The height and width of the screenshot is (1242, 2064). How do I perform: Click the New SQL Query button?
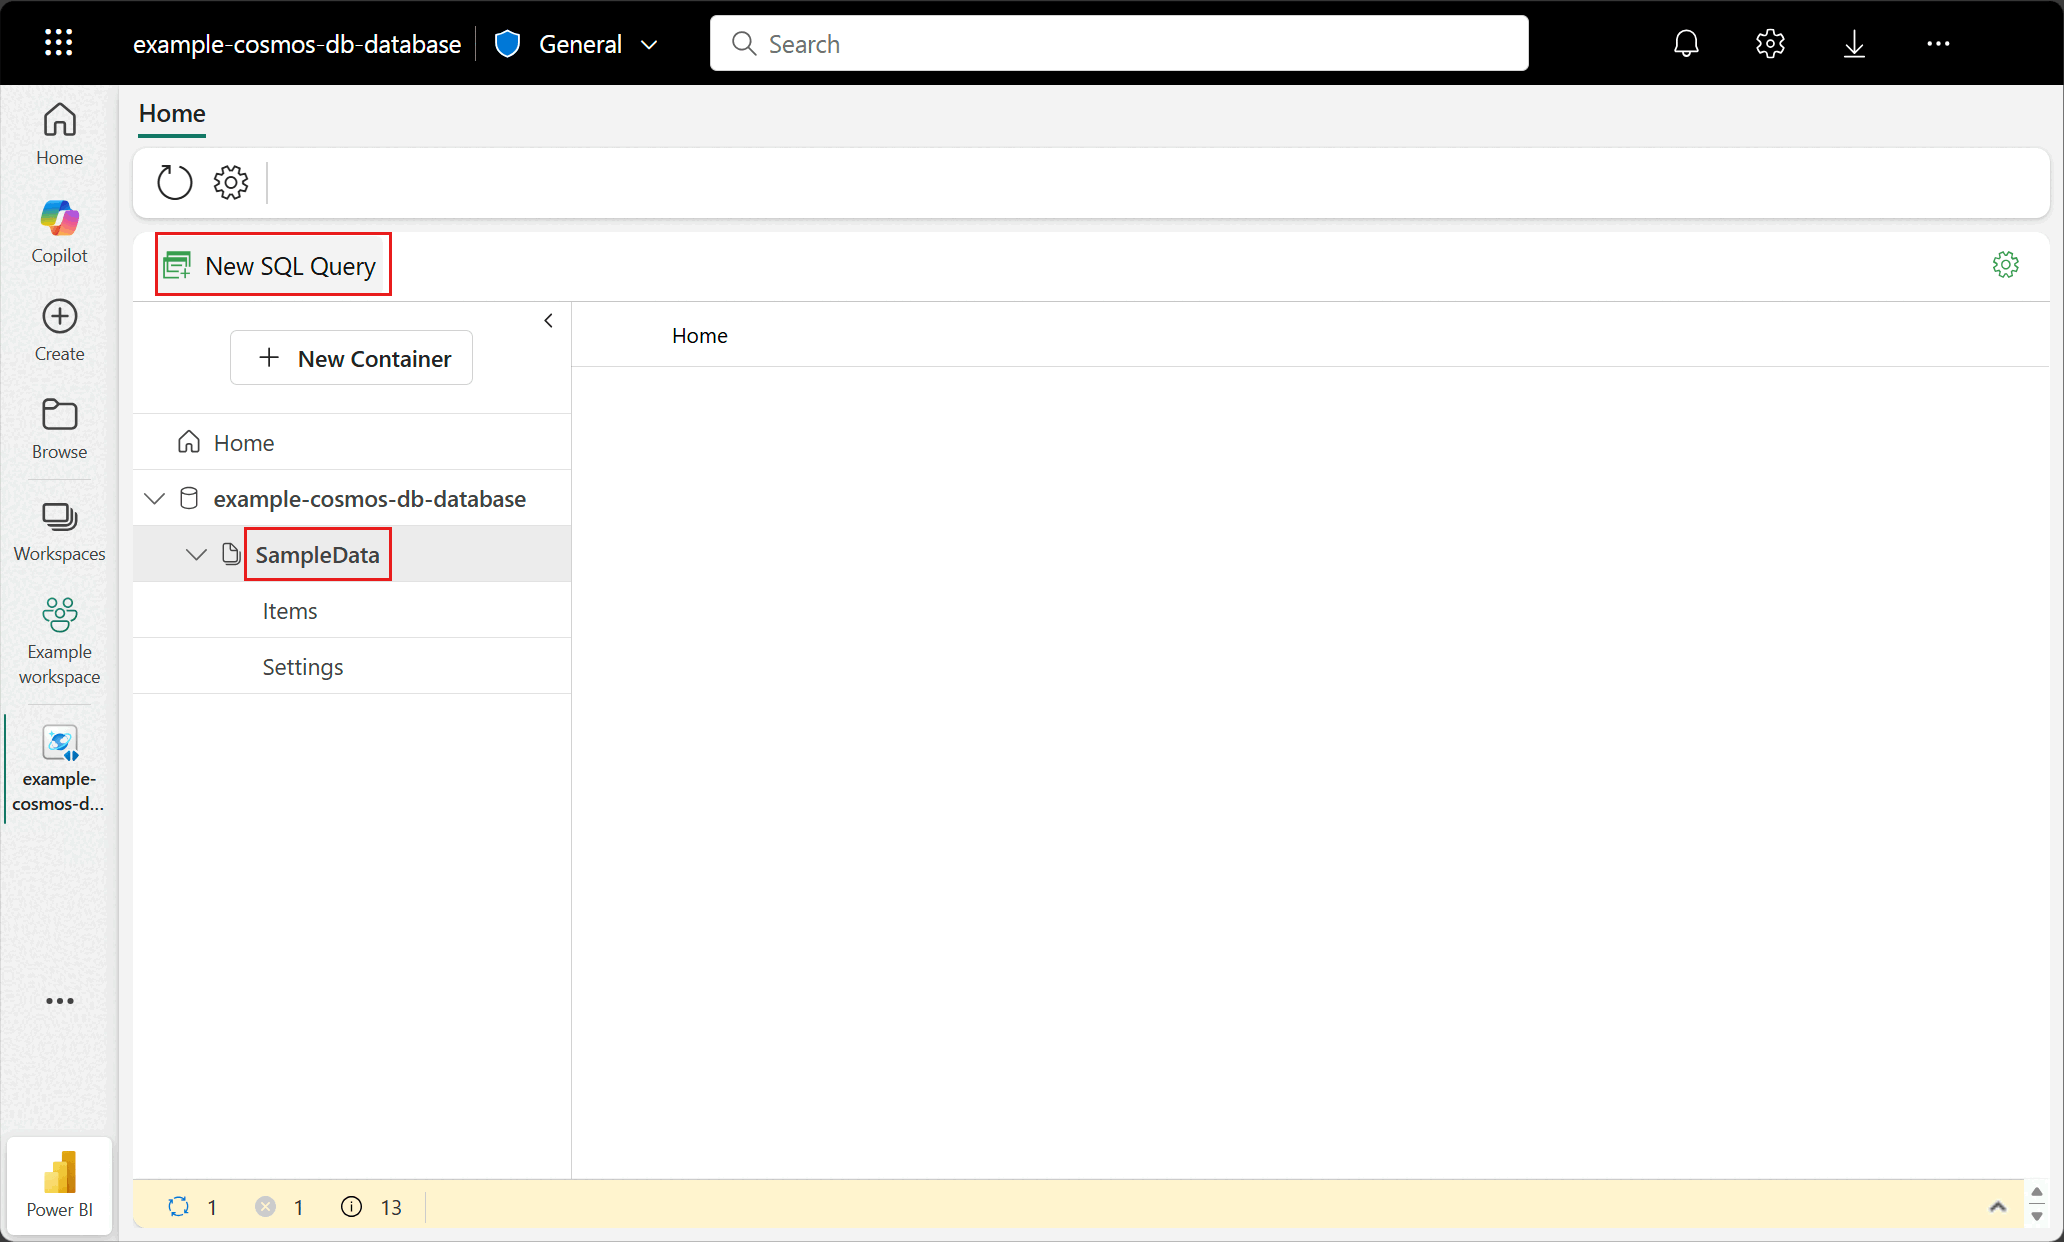point(273,266)
